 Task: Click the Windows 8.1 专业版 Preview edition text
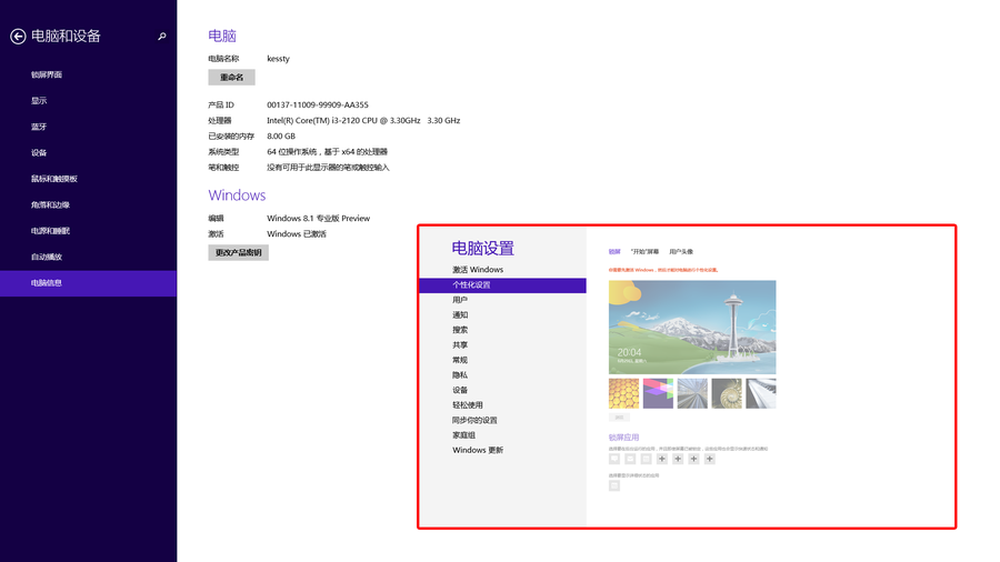coord(318,218)
